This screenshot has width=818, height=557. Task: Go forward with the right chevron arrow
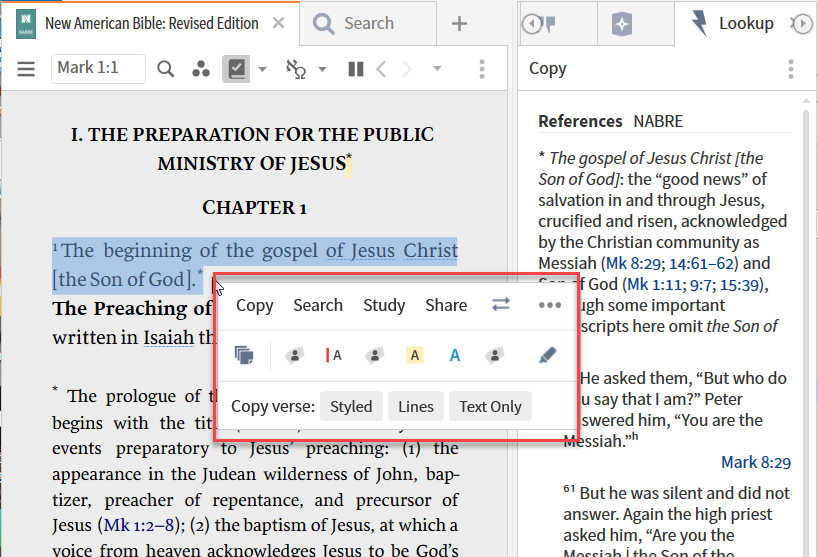click(x=407, y=68)
